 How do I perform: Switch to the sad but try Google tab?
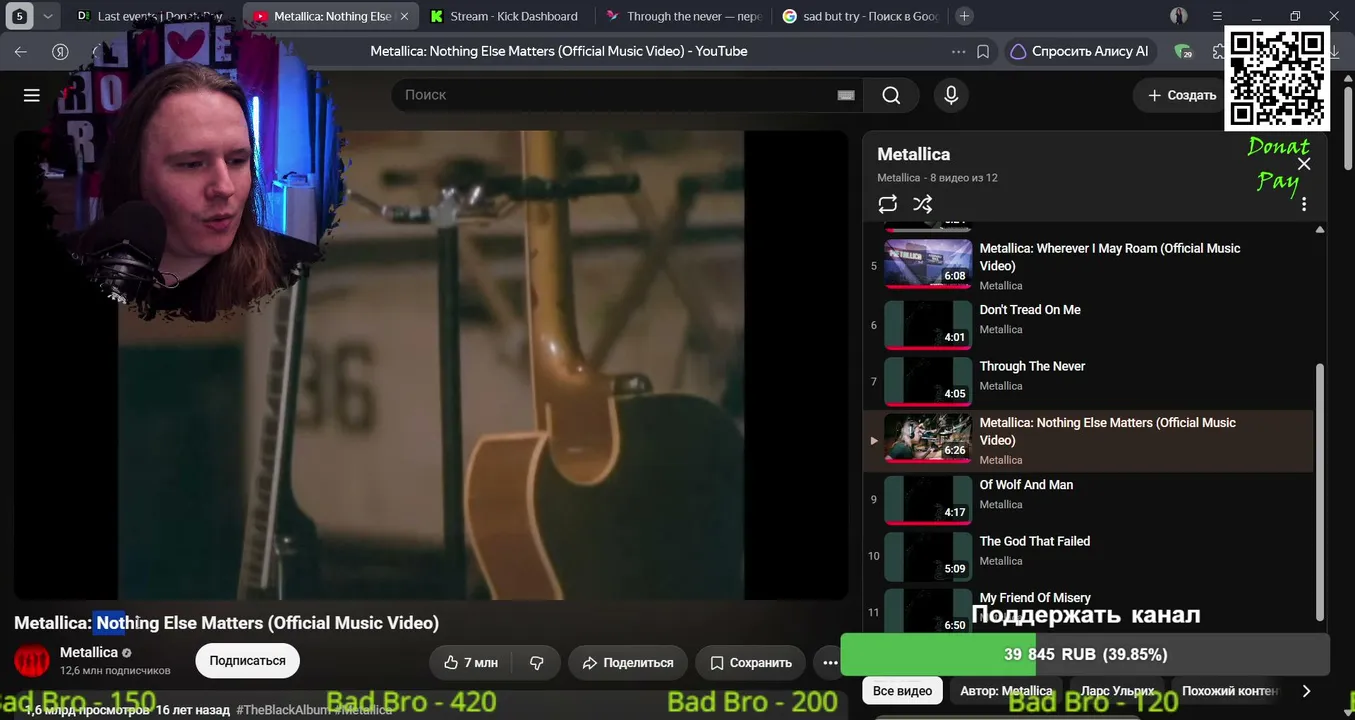[862, 16]
